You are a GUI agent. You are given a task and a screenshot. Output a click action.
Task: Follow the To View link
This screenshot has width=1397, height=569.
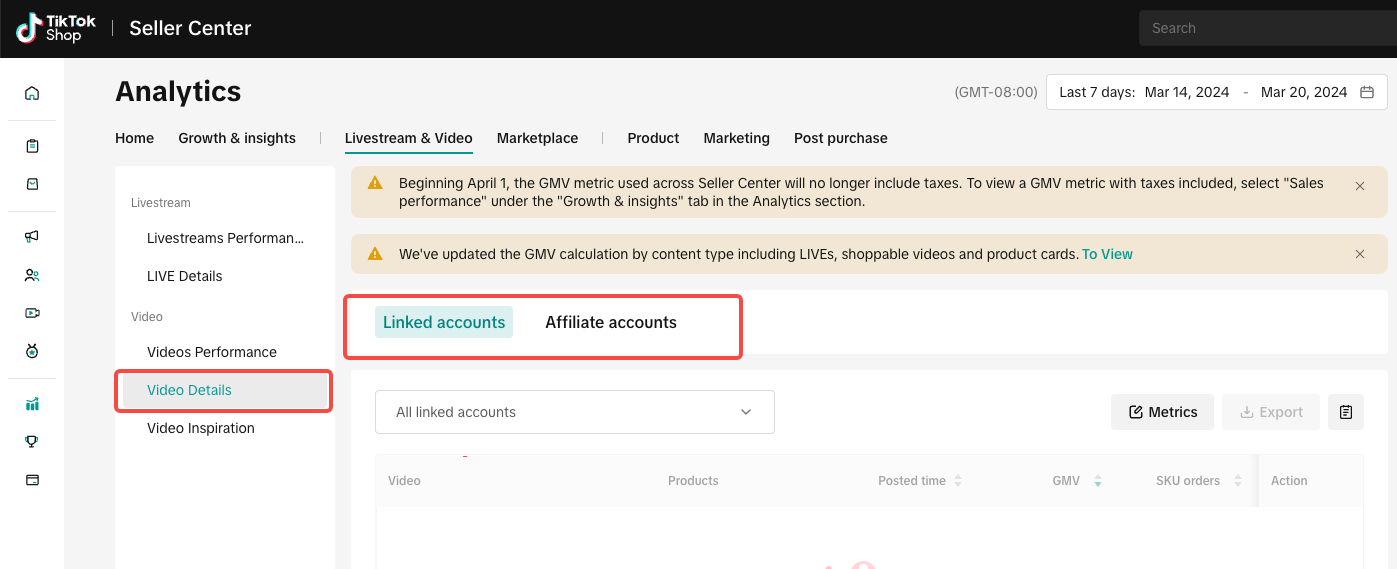point(1107,254)
